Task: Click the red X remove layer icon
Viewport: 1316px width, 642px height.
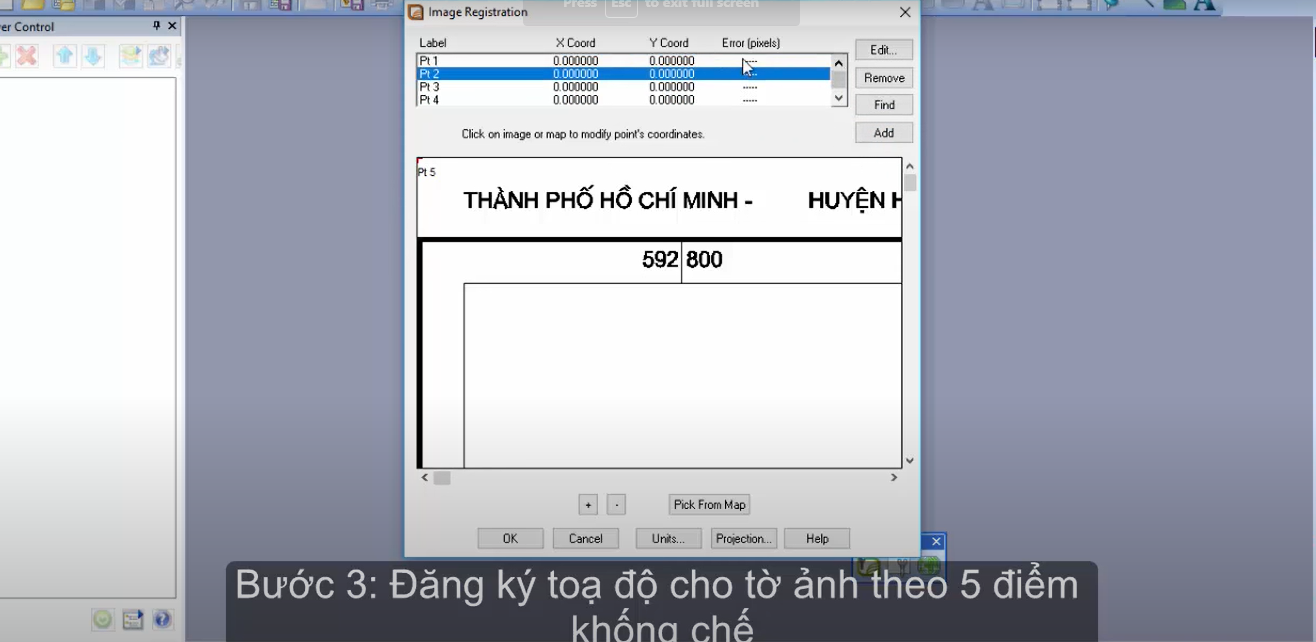Action: [26, 56]
